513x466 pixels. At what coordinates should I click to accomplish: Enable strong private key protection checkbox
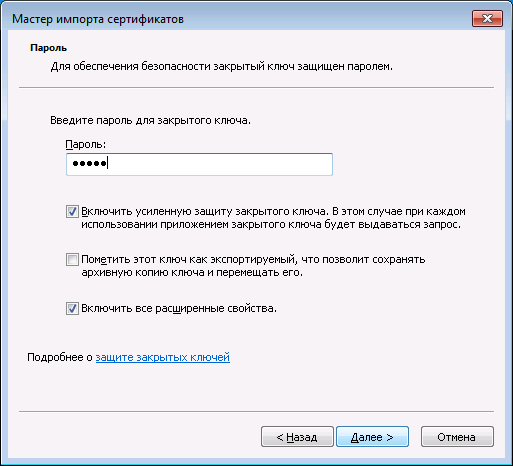[x=72, y=212]
